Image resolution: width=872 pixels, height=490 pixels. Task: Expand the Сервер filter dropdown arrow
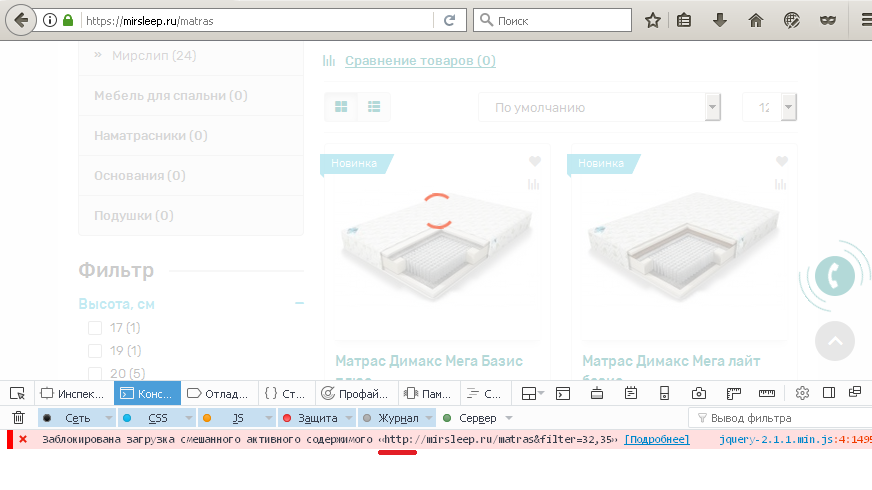(509, 418)
